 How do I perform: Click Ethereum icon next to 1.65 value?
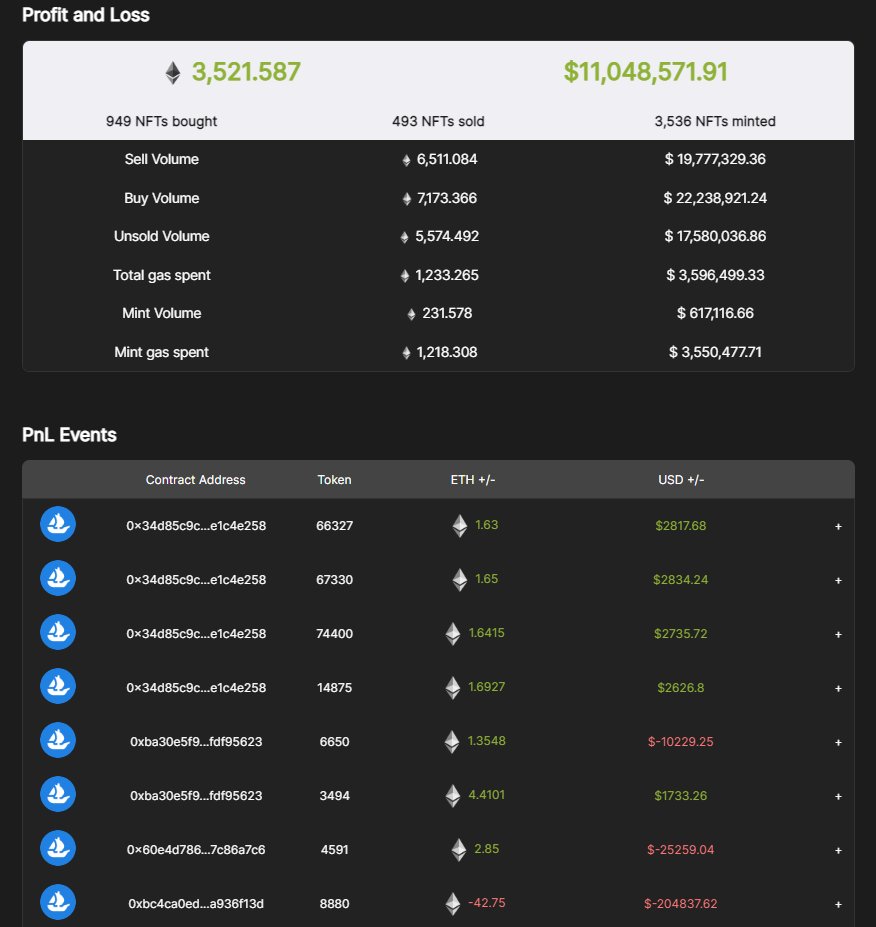(460, 579)
